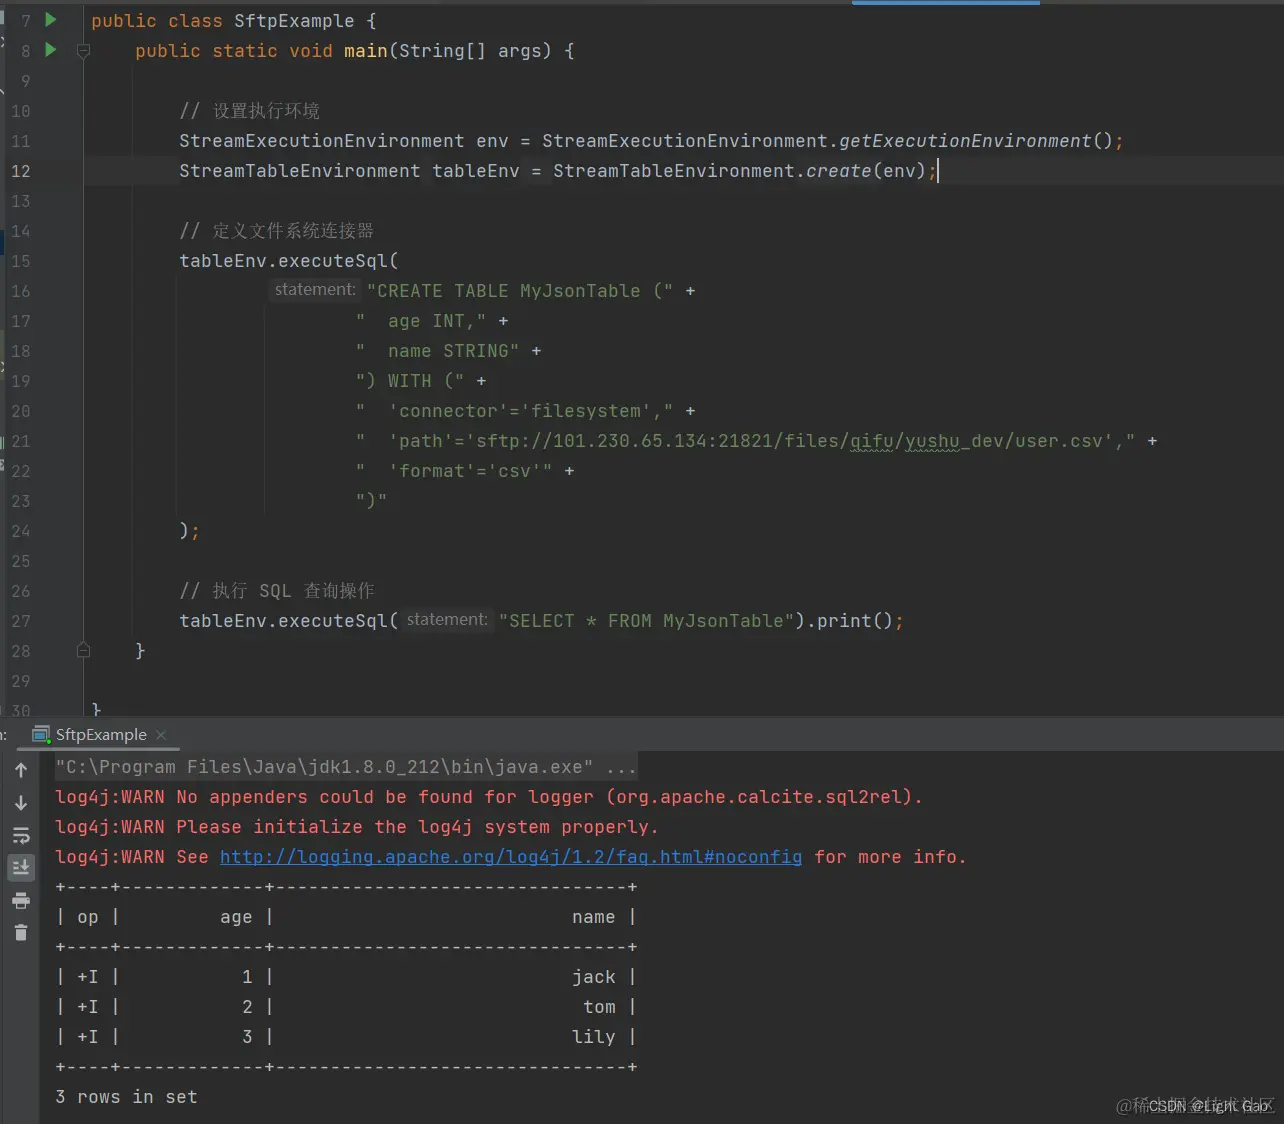The width and height of the screenshot is (1284, 1124).
Task: Click 'MyJsonTable' in the CREATE TABLE string
Action: click(x=580, y=291)
